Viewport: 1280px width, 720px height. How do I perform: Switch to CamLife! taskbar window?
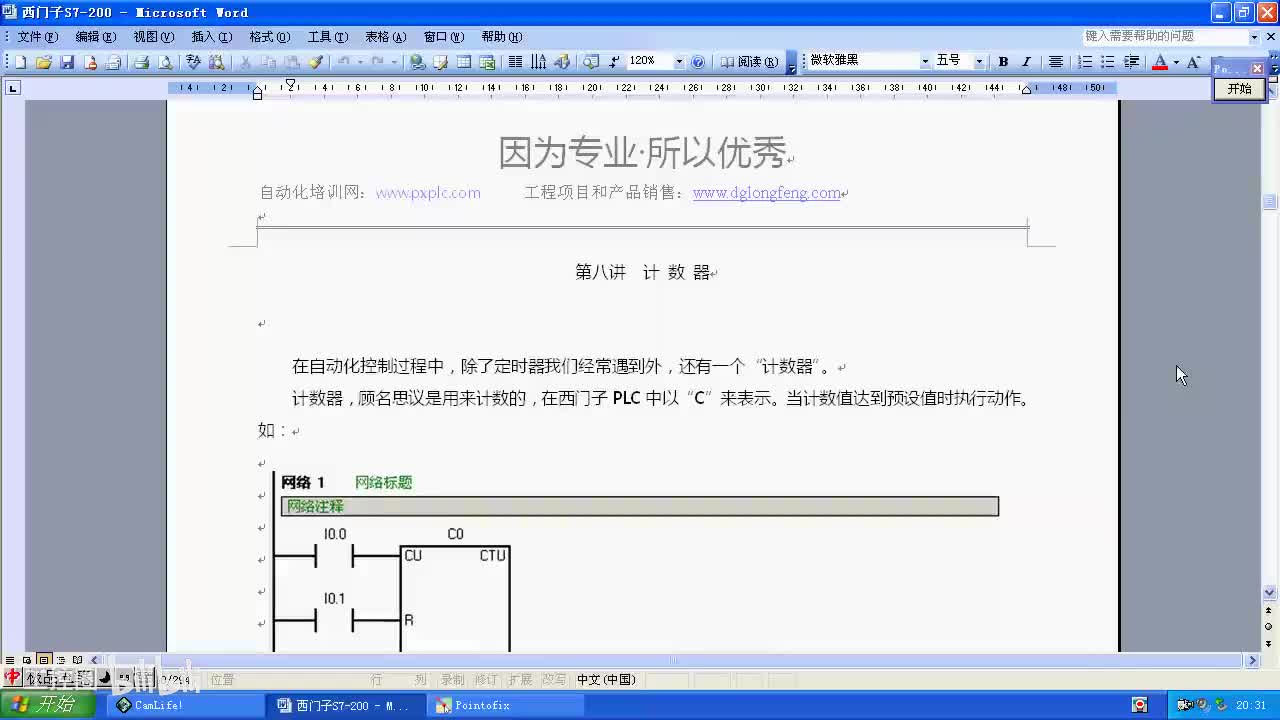[185, 705]
